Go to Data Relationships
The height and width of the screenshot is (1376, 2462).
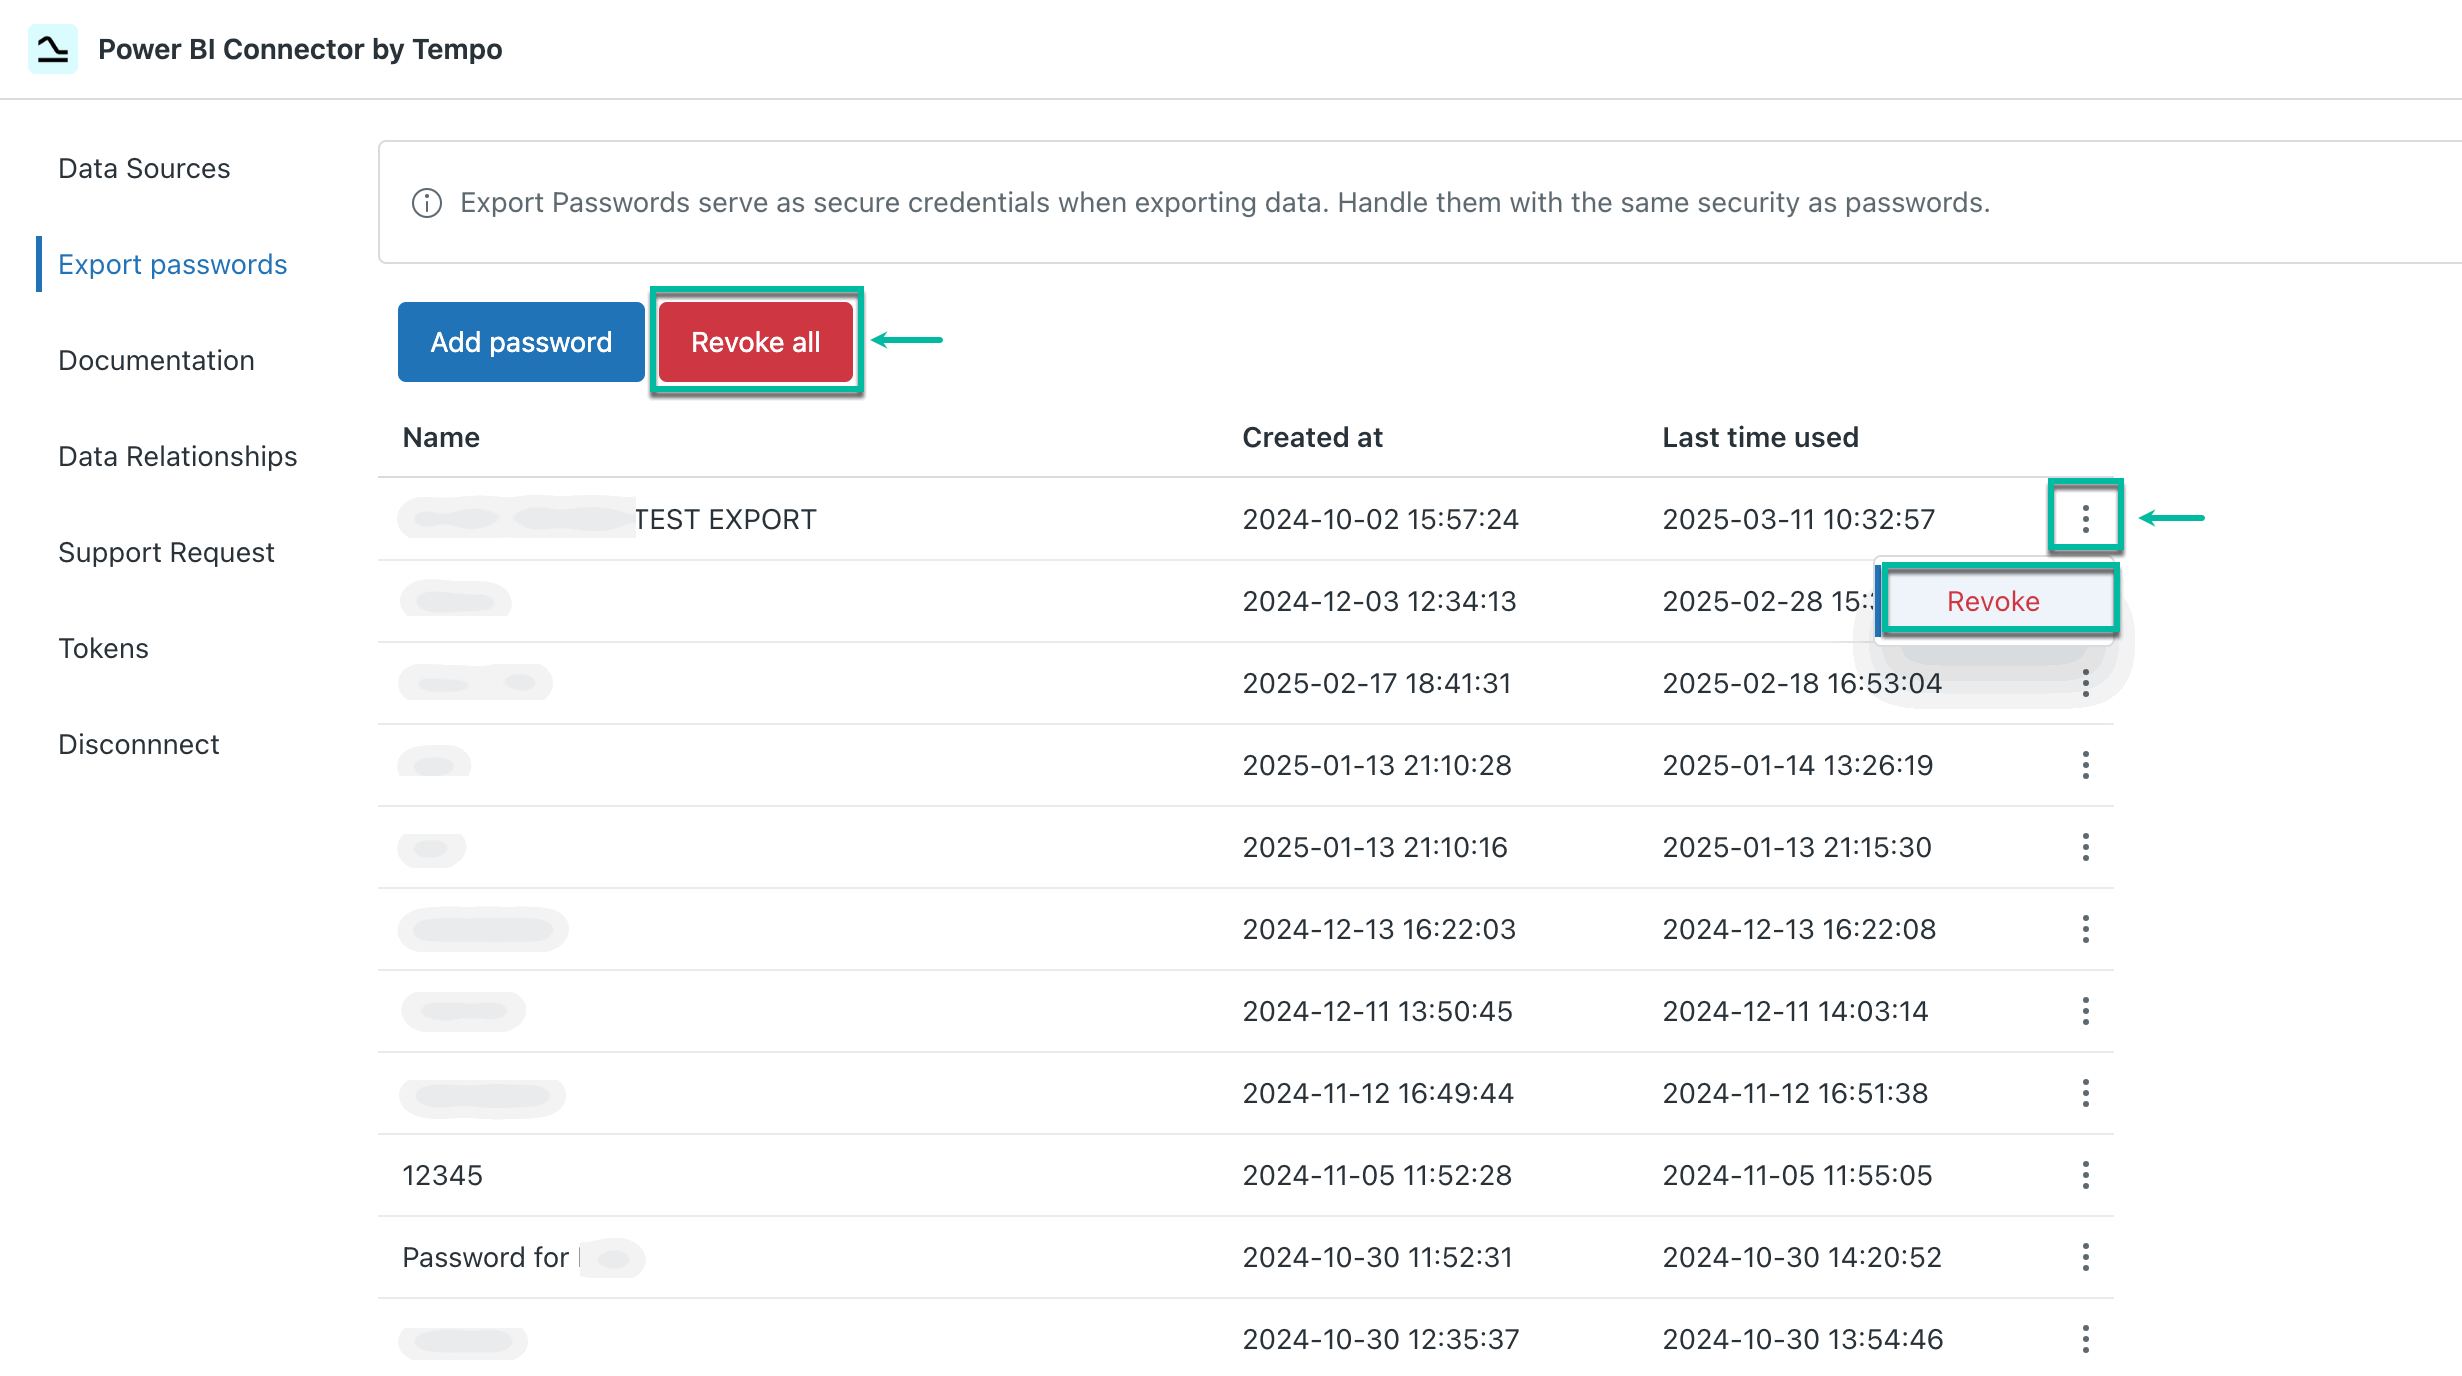(177, 456)
